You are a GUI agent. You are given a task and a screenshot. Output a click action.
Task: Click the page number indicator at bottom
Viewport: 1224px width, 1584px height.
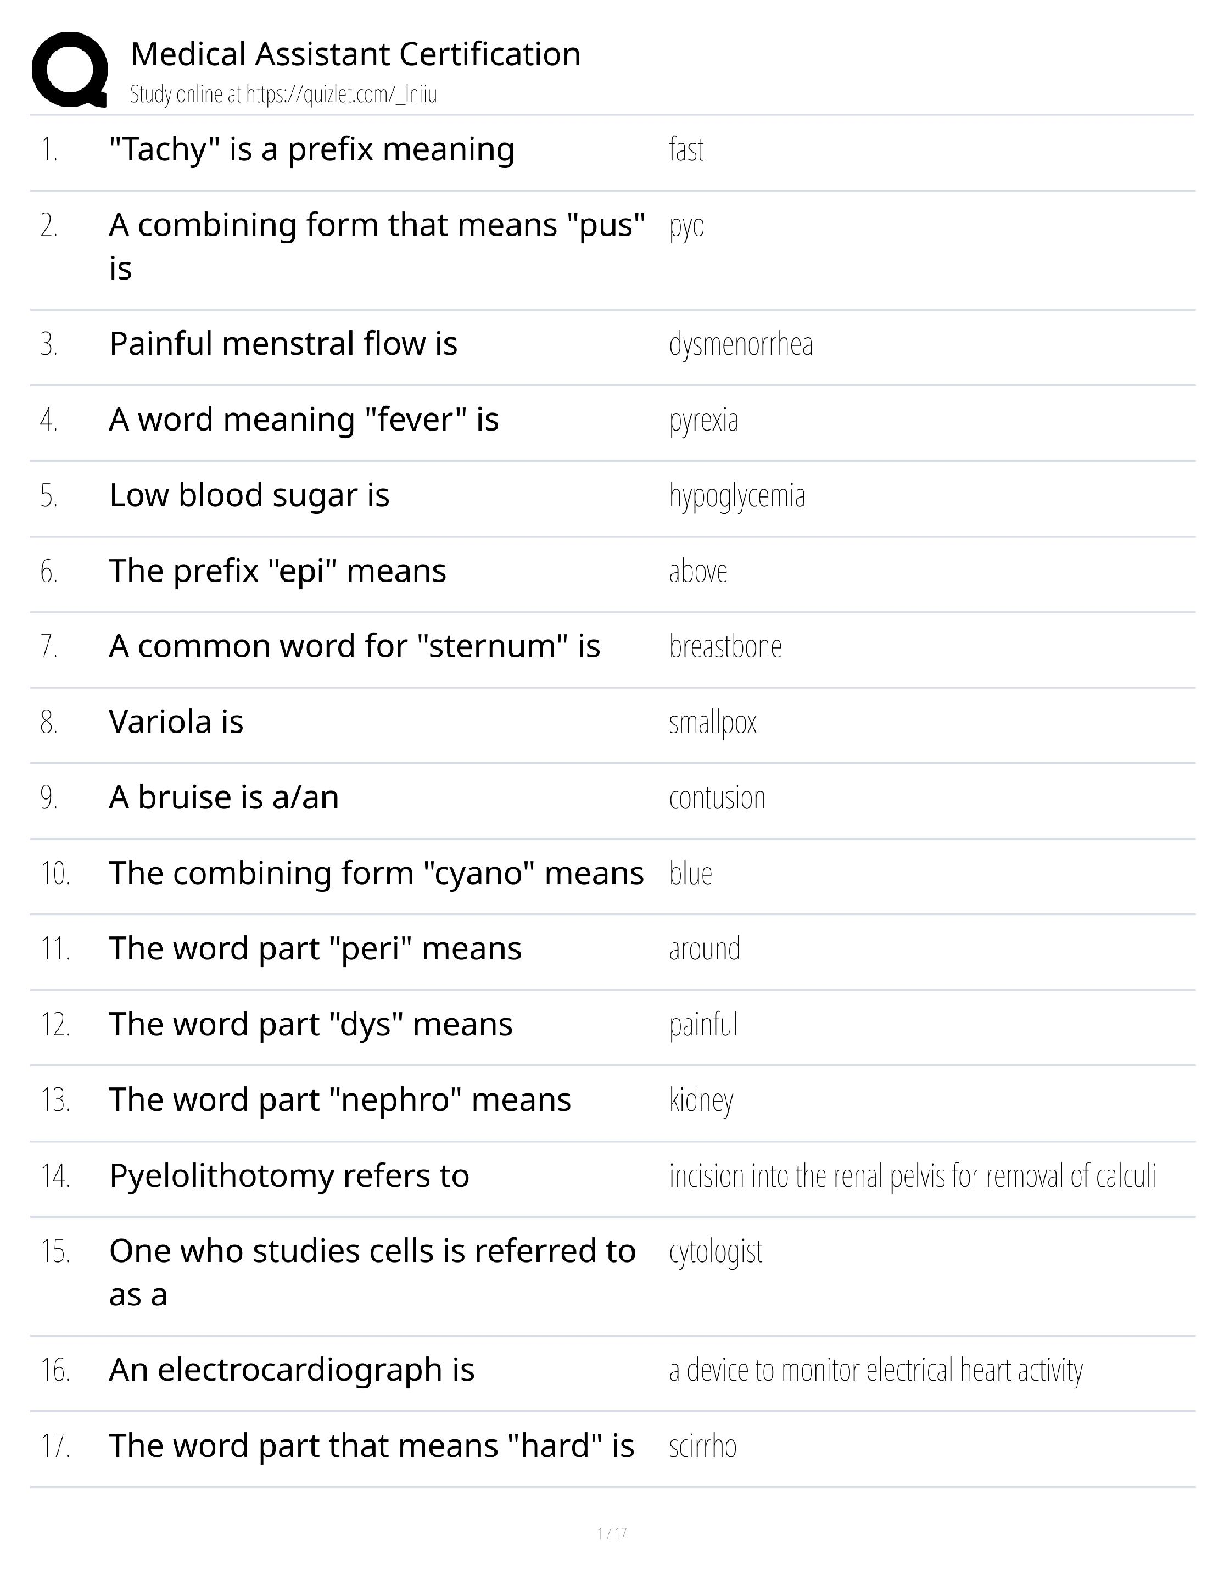tap(612, 1533)
